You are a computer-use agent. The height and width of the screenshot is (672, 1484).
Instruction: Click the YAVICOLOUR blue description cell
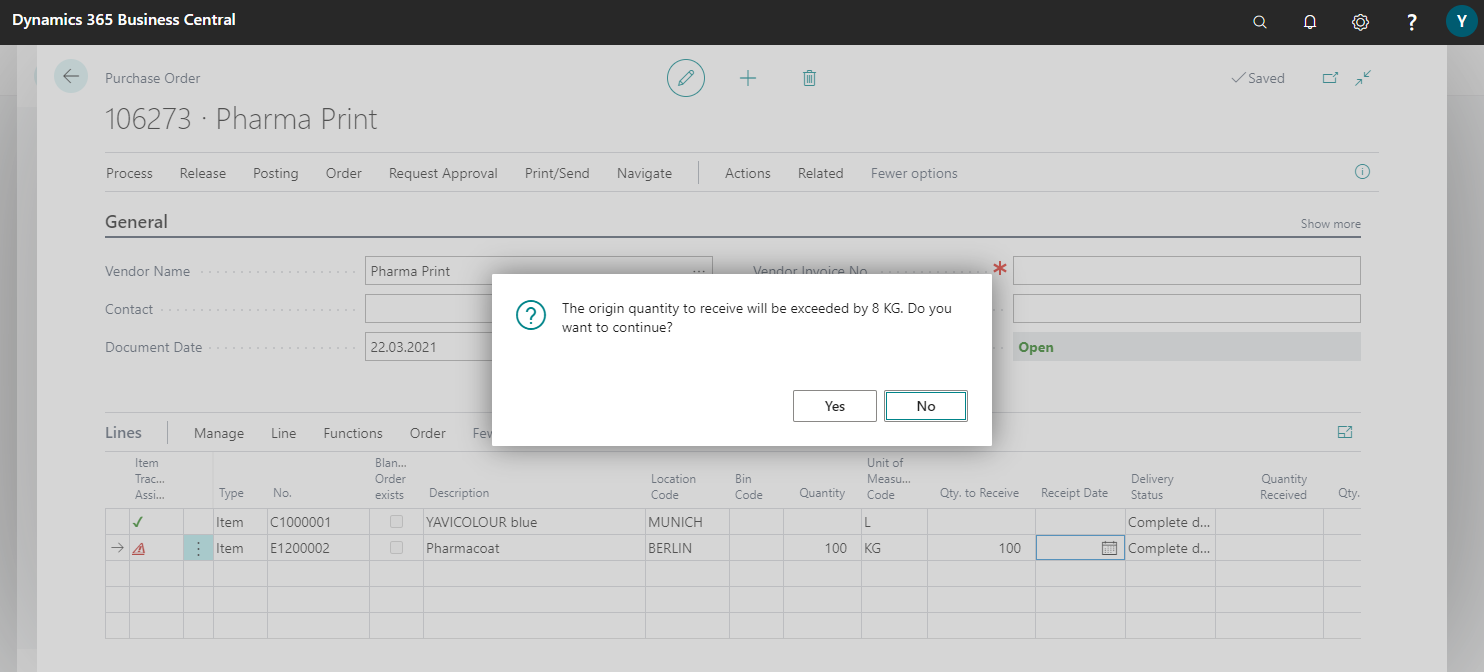click(535, 522)
